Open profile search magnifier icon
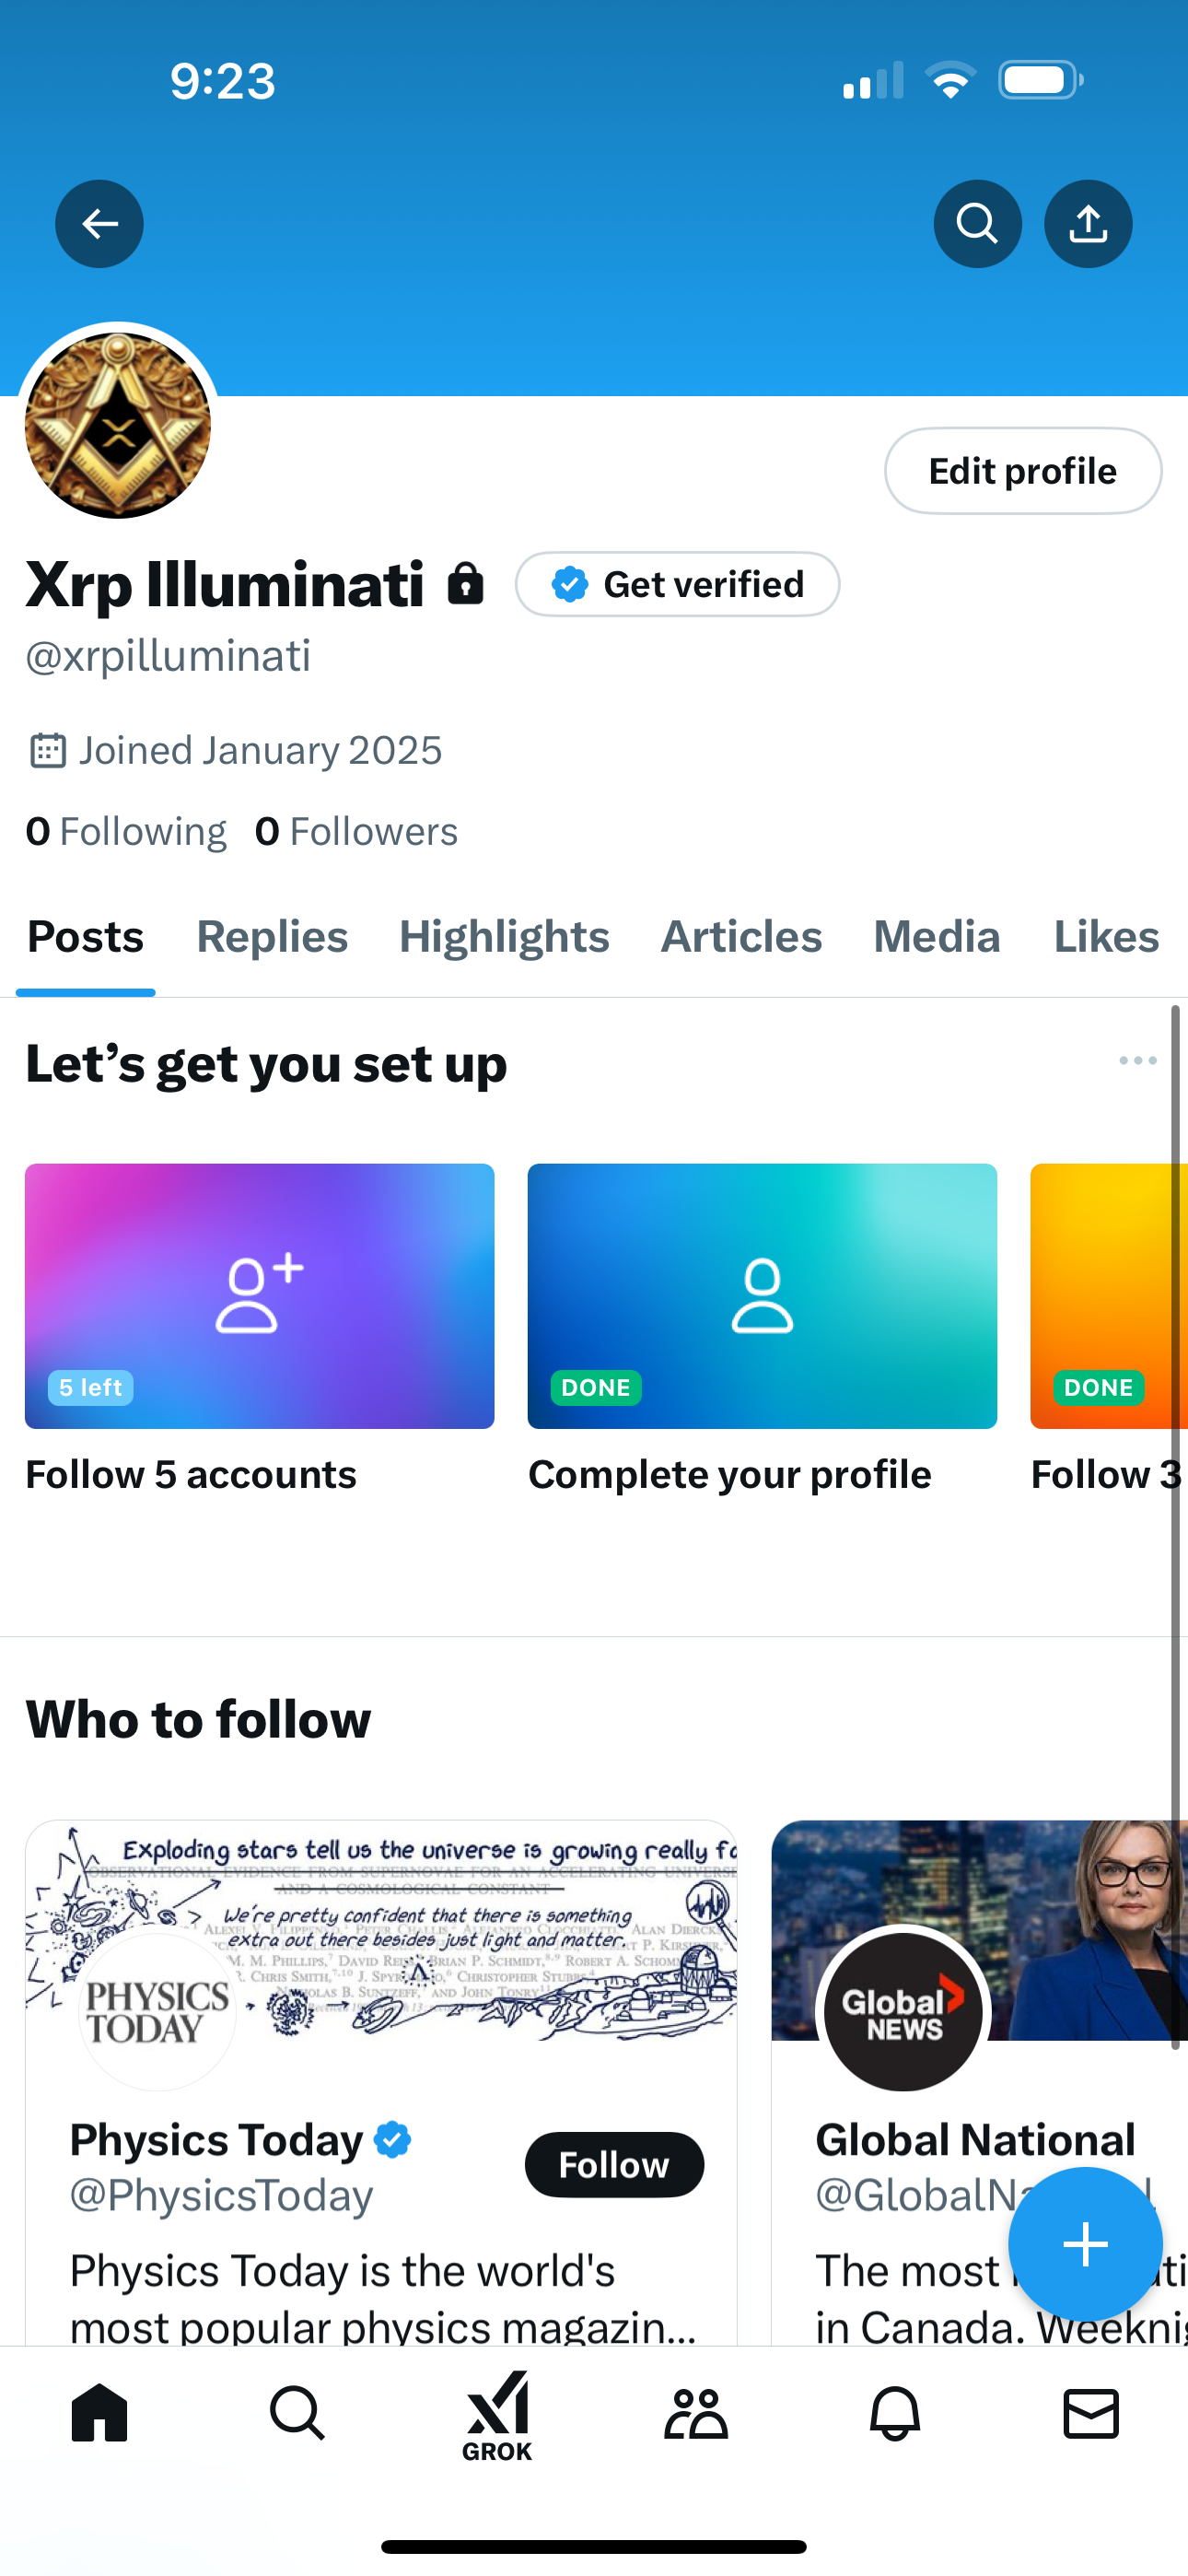The width and height of the screenshot is (1188, 2576). 977,223
